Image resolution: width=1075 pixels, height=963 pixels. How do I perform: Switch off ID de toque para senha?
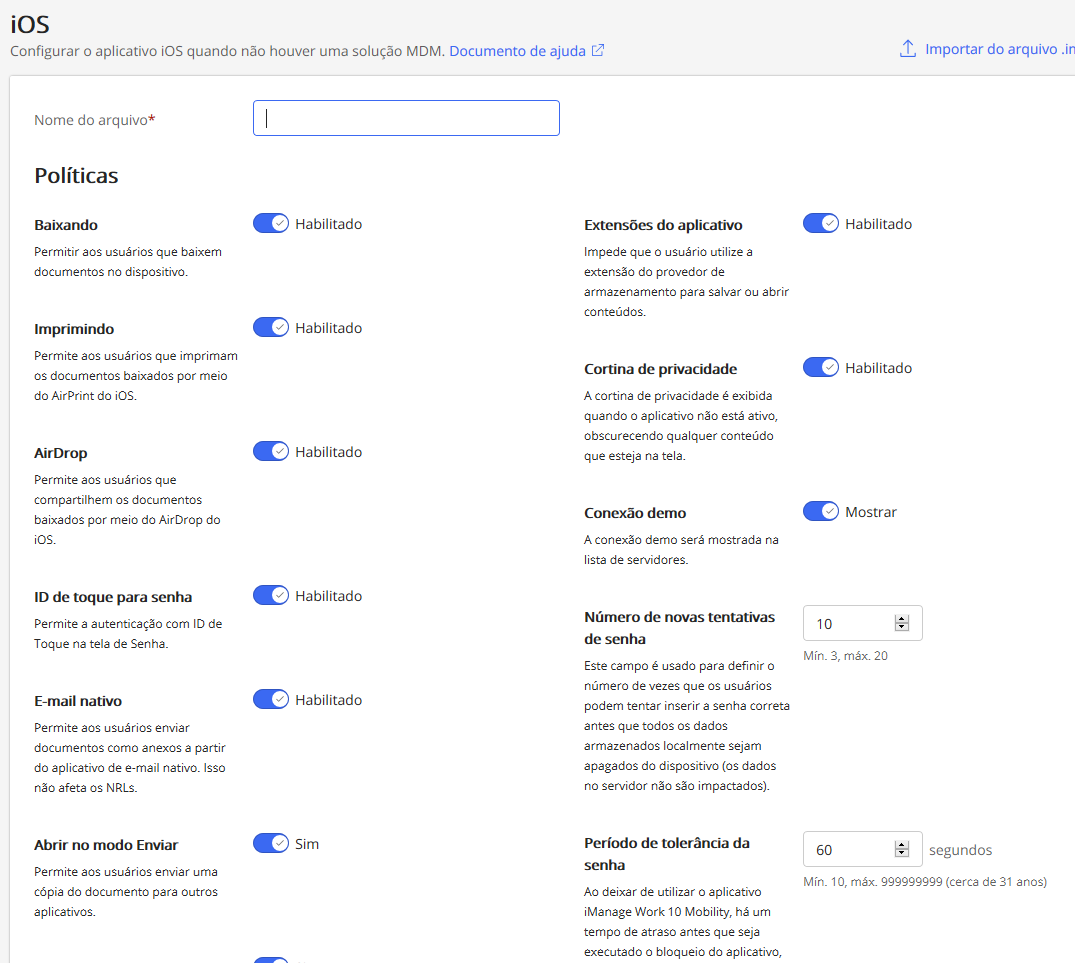(x=271, y=595)
